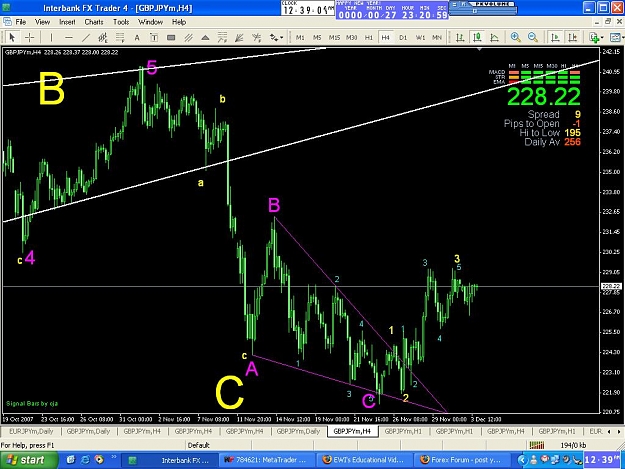
Task: Expand Quick Launch overflow chevron
Action: coord(114,457)
